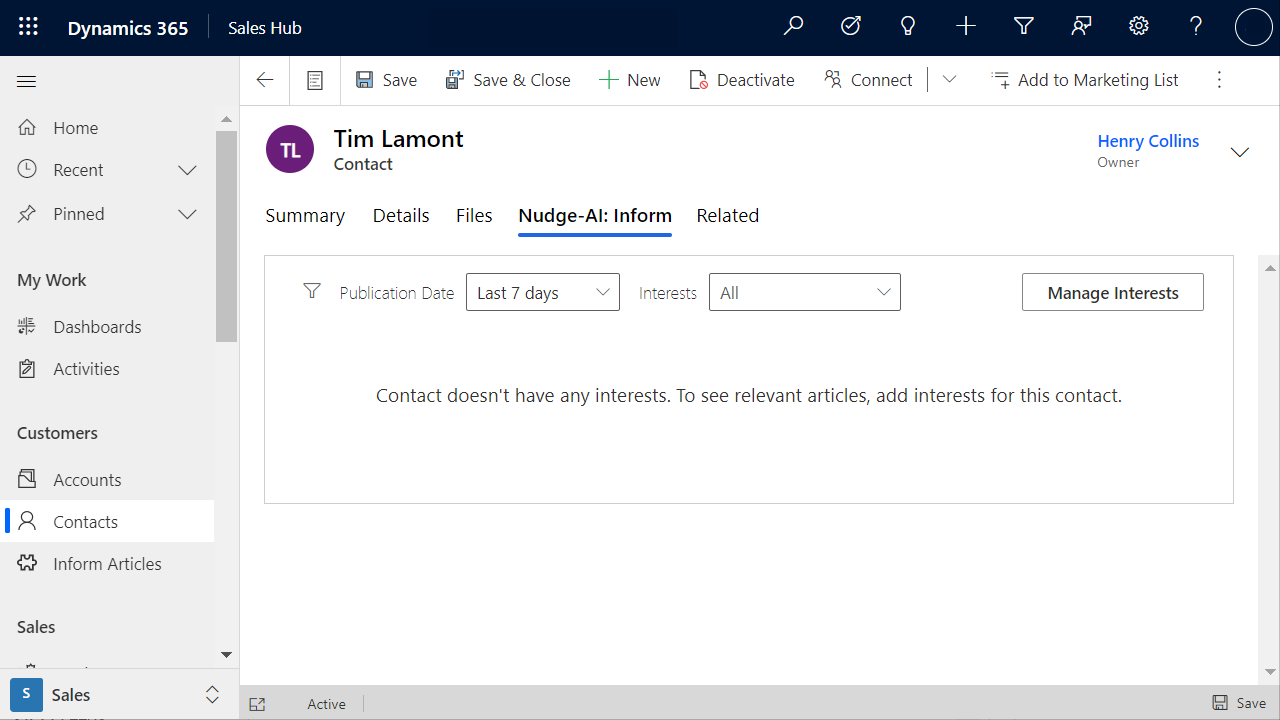Switch to the Related tab
The image size is (1280, 720).
click(x=728, y=215)
